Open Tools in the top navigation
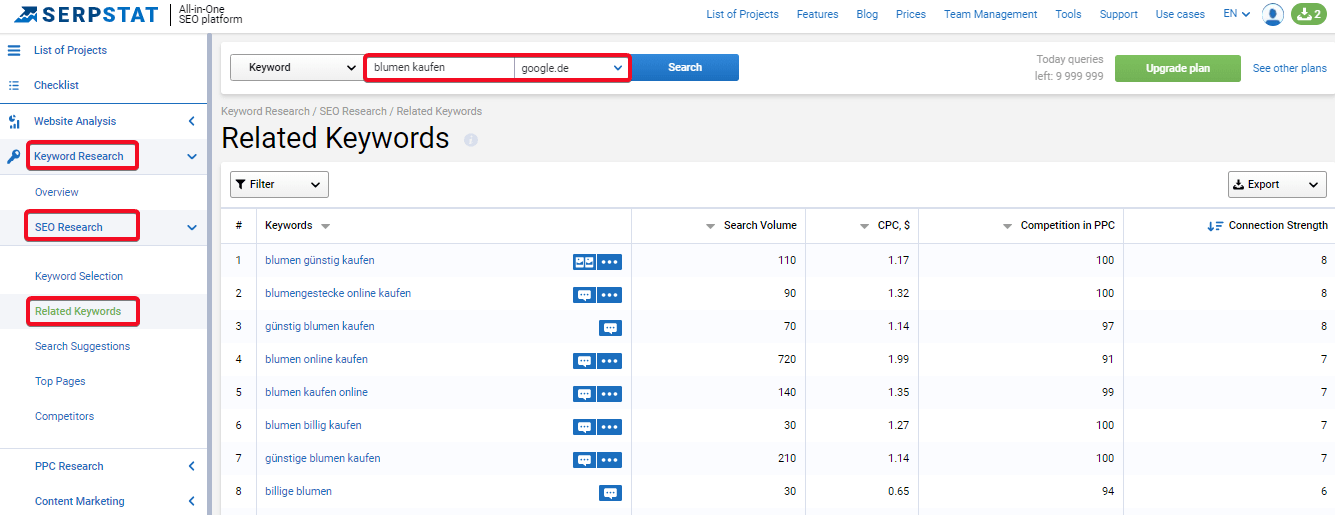1335x515 pixels. 1068,14
